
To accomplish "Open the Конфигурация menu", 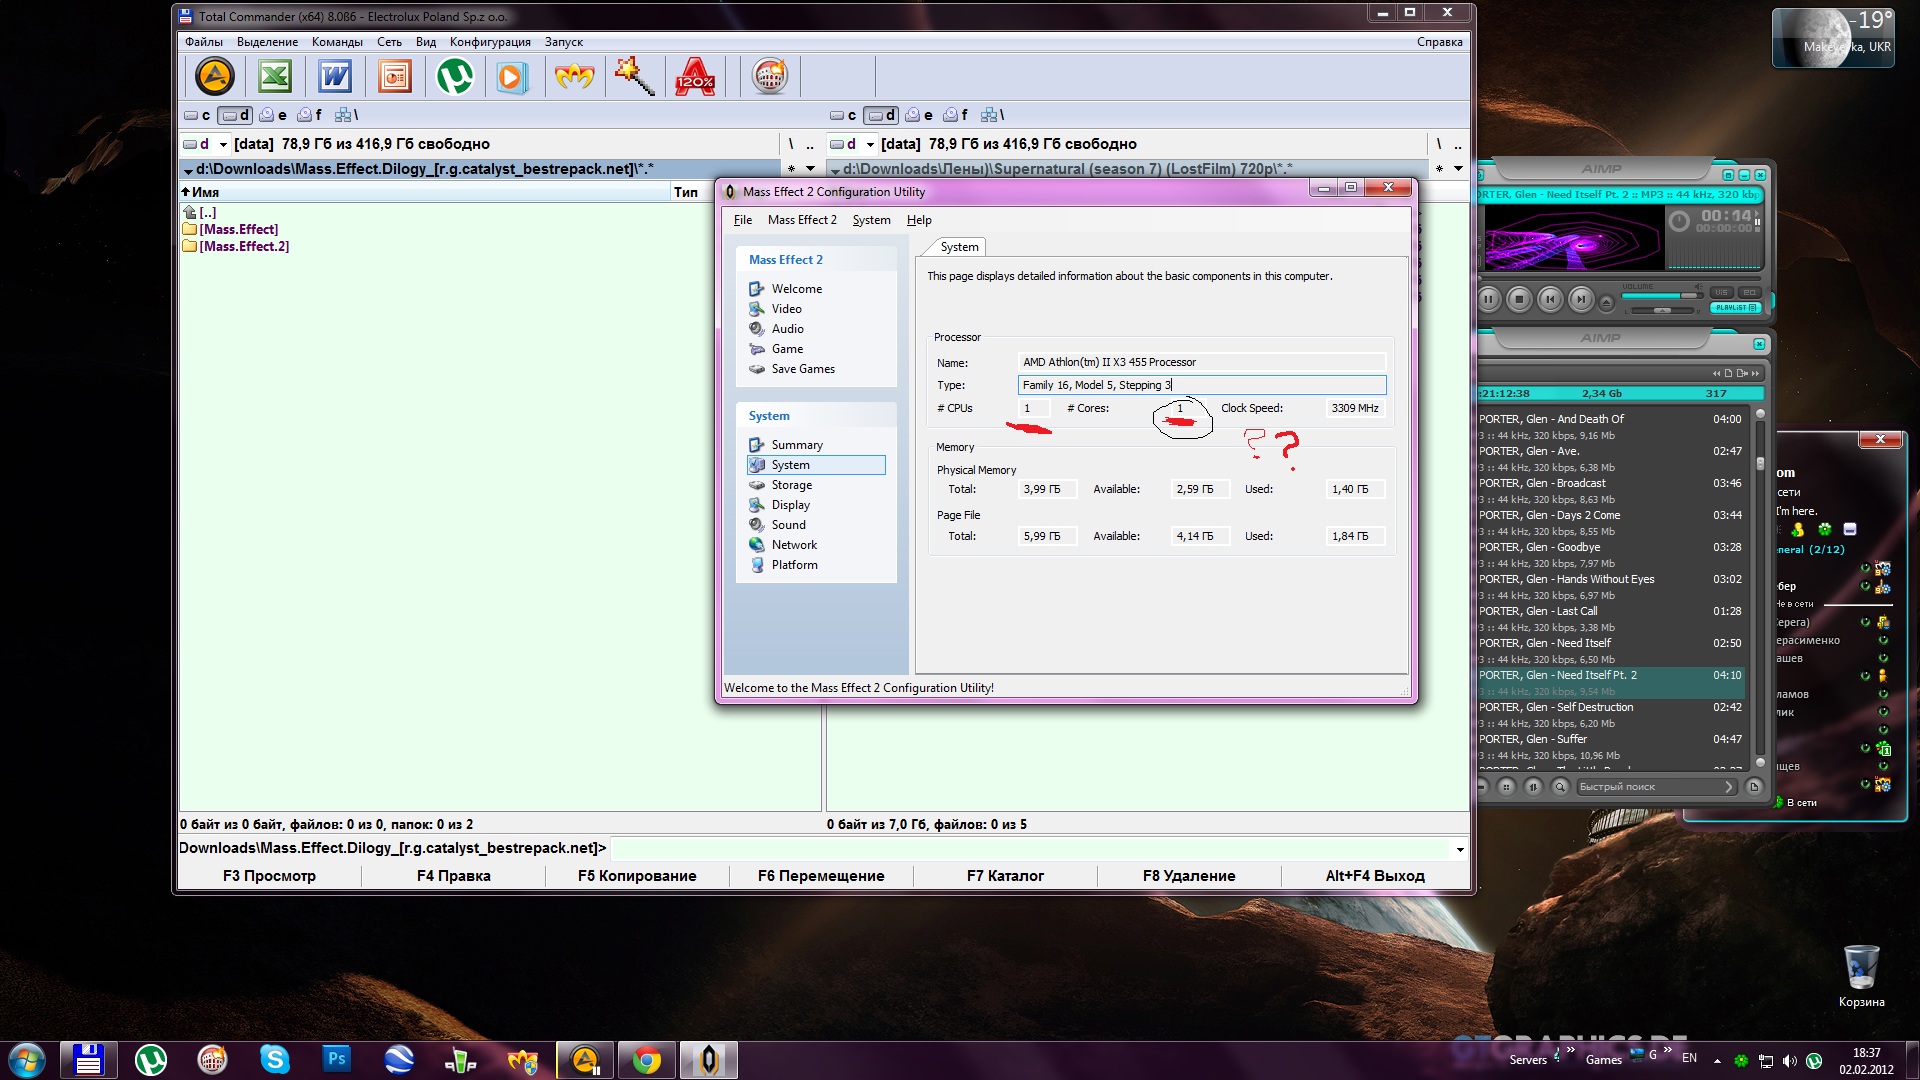I will [x=490, y=42].
